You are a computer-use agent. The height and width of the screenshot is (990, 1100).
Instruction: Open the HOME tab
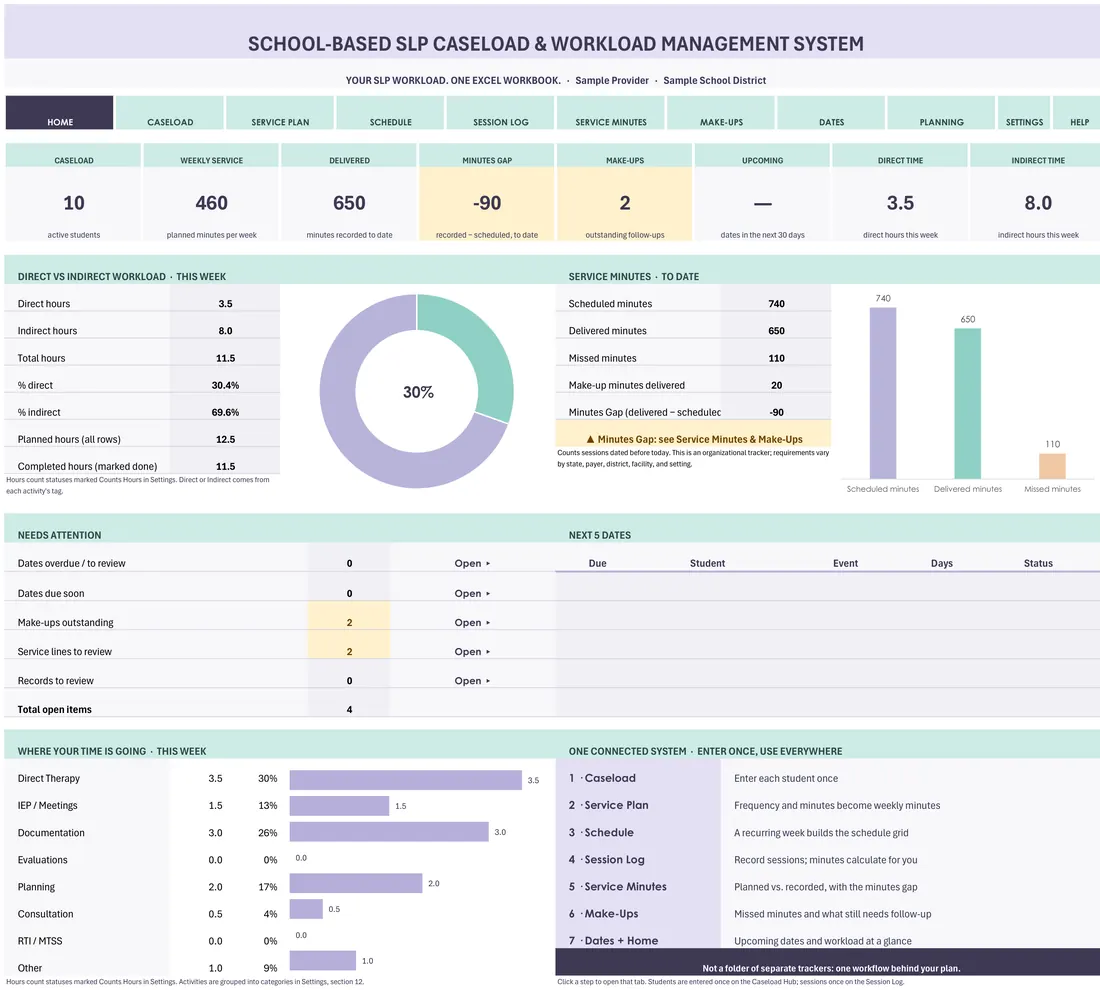[x=60, y=113]
